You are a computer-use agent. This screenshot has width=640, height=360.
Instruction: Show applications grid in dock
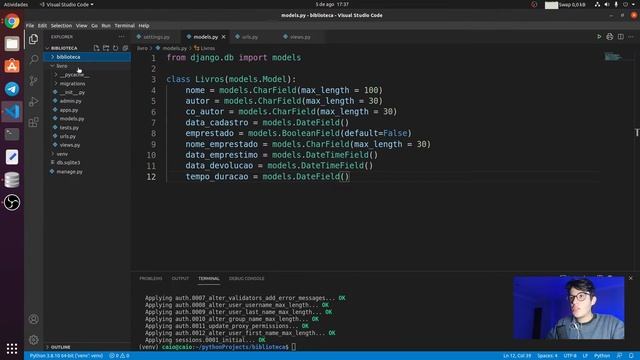click(12, 349)
